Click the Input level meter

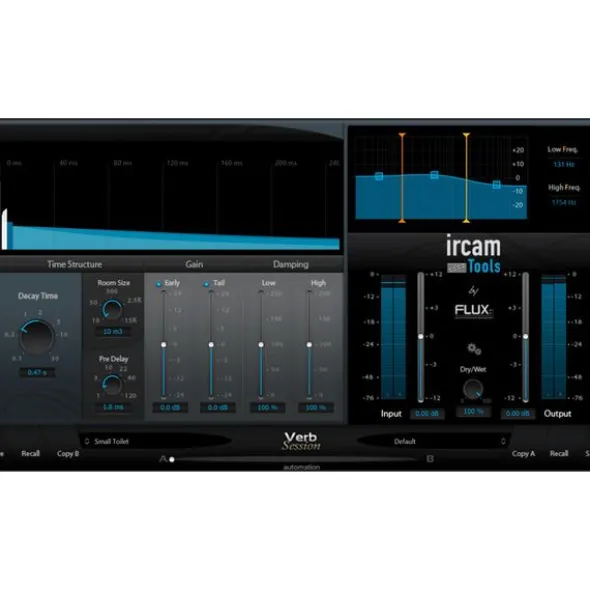point(393,337)
